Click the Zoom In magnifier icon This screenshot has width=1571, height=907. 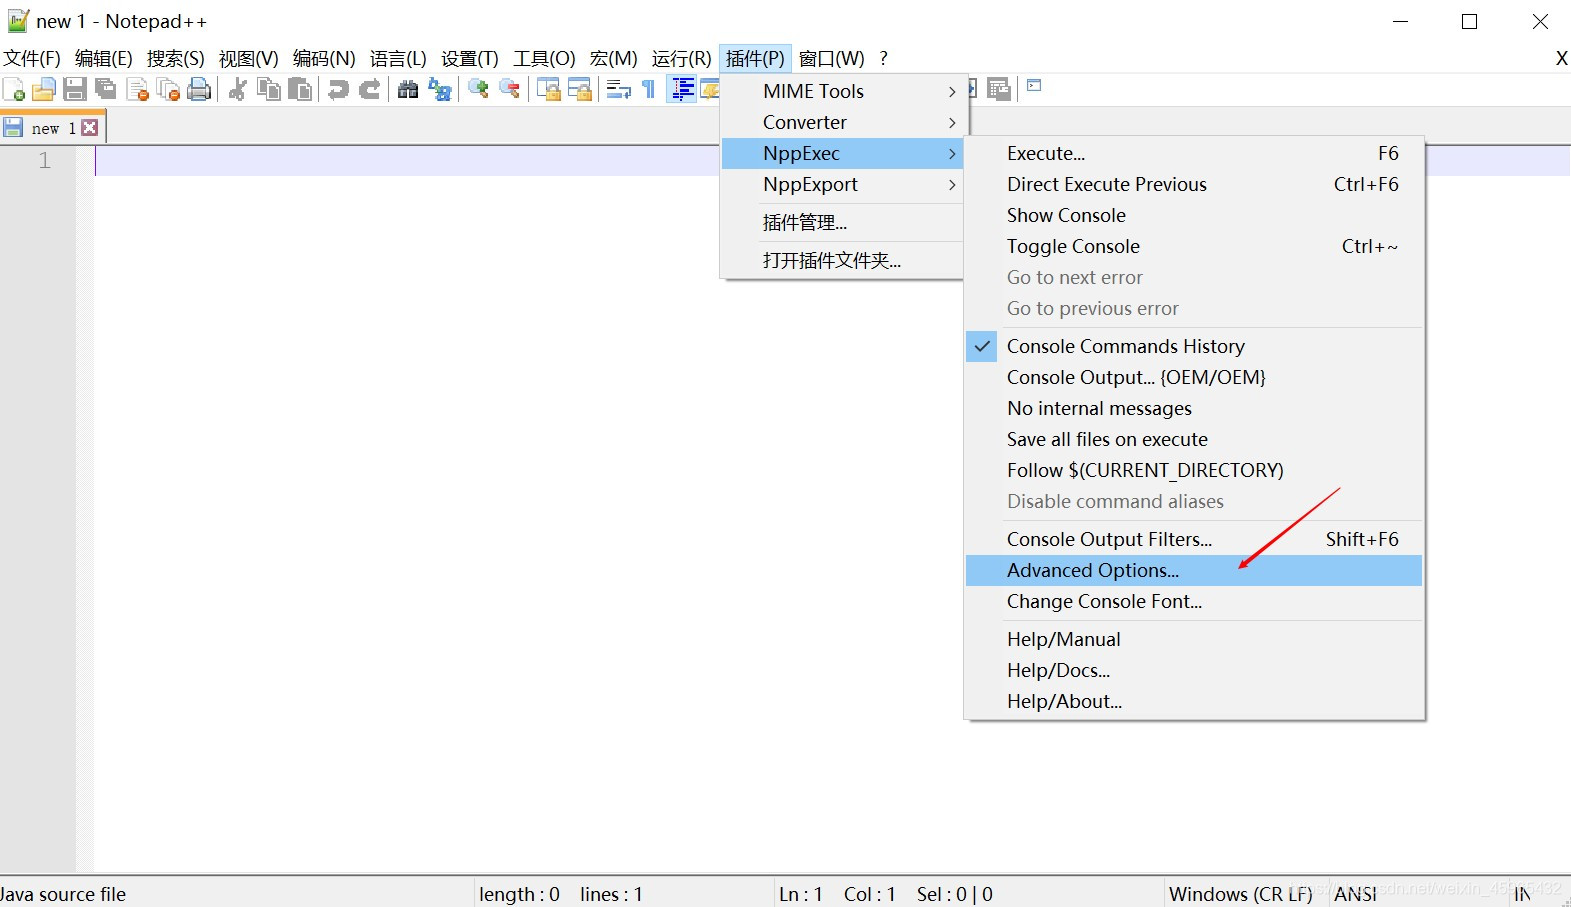point(478,89)
